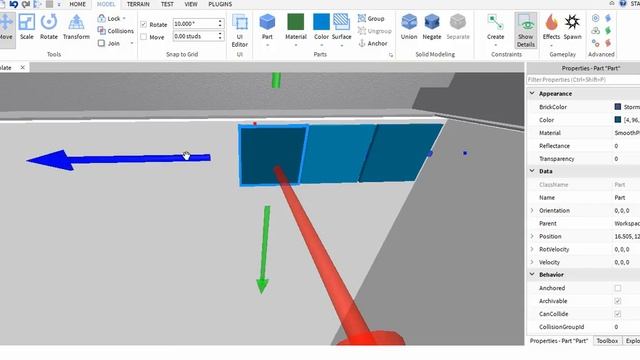The width and height of the screenshot is (640, 360).
Task: Click the Ungroup button
Action: pyautogui.click(x=374, y=31)
